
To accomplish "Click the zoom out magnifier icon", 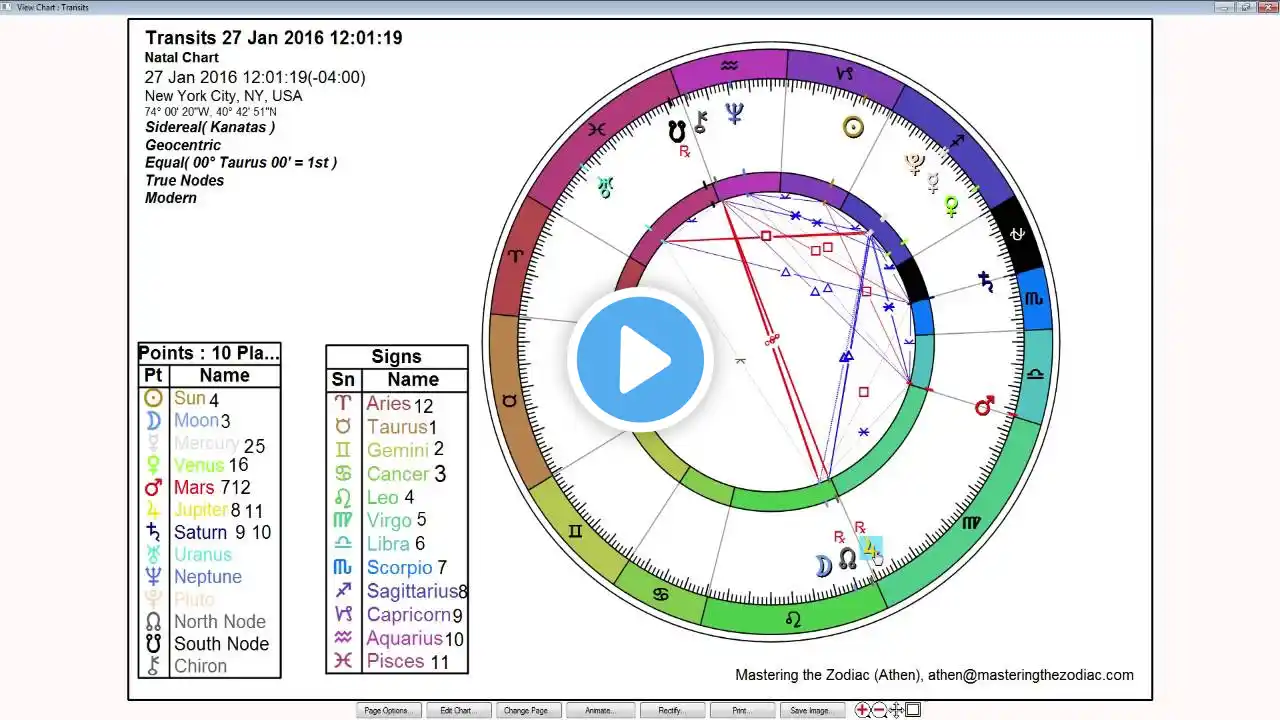I will click(x=879, y=710).
